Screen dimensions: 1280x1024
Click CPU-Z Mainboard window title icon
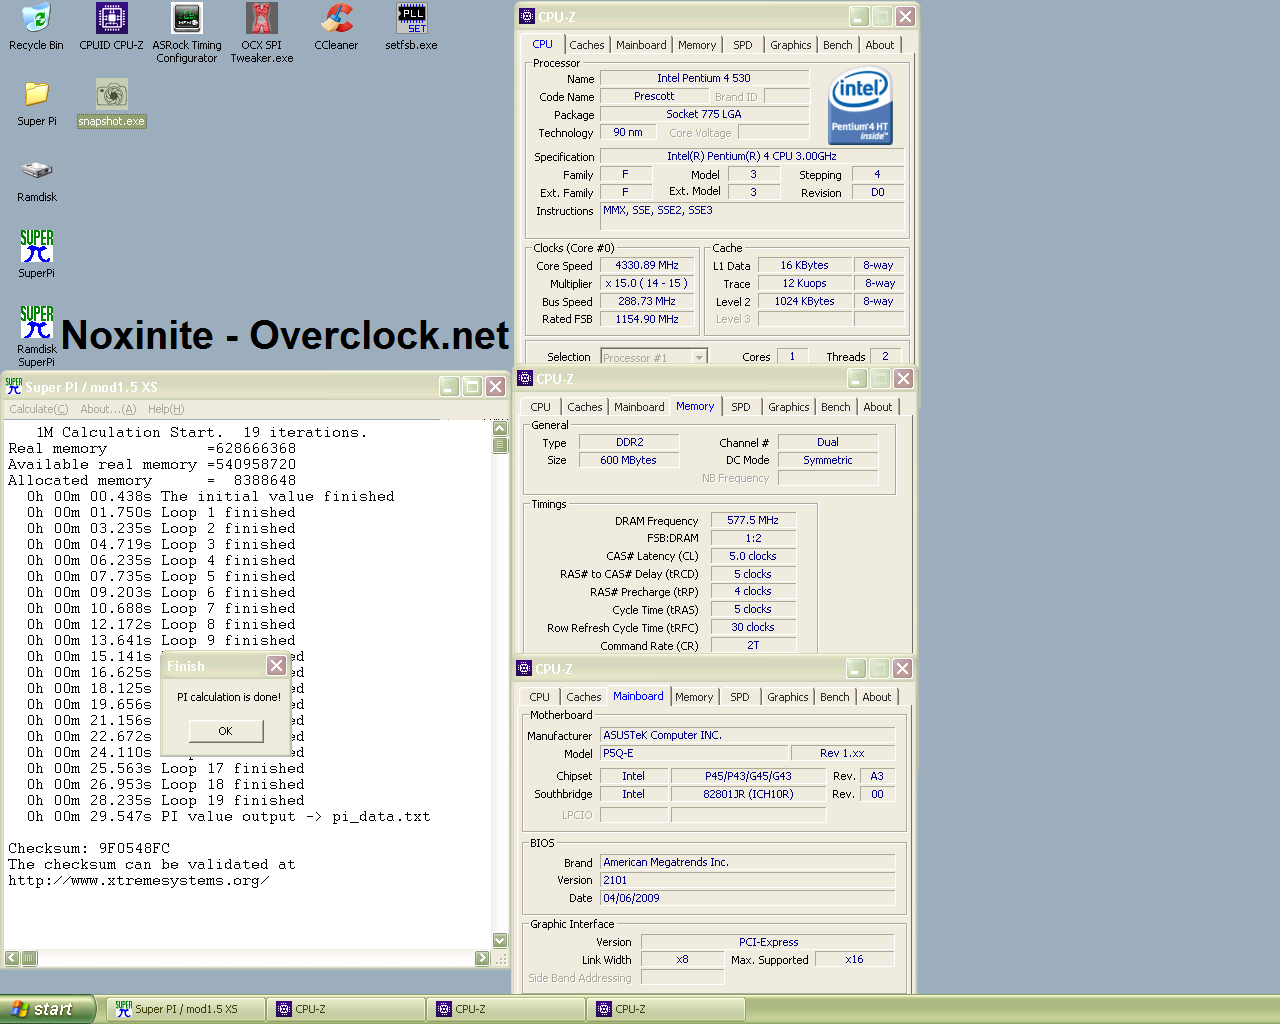(x=524, y=668)
